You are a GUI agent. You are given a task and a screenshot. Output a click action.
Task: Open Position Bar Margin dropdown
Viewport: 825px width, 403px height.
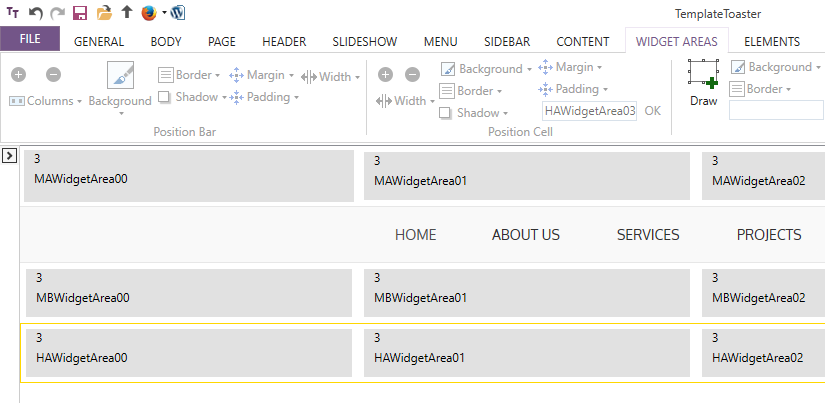(262, 75)
